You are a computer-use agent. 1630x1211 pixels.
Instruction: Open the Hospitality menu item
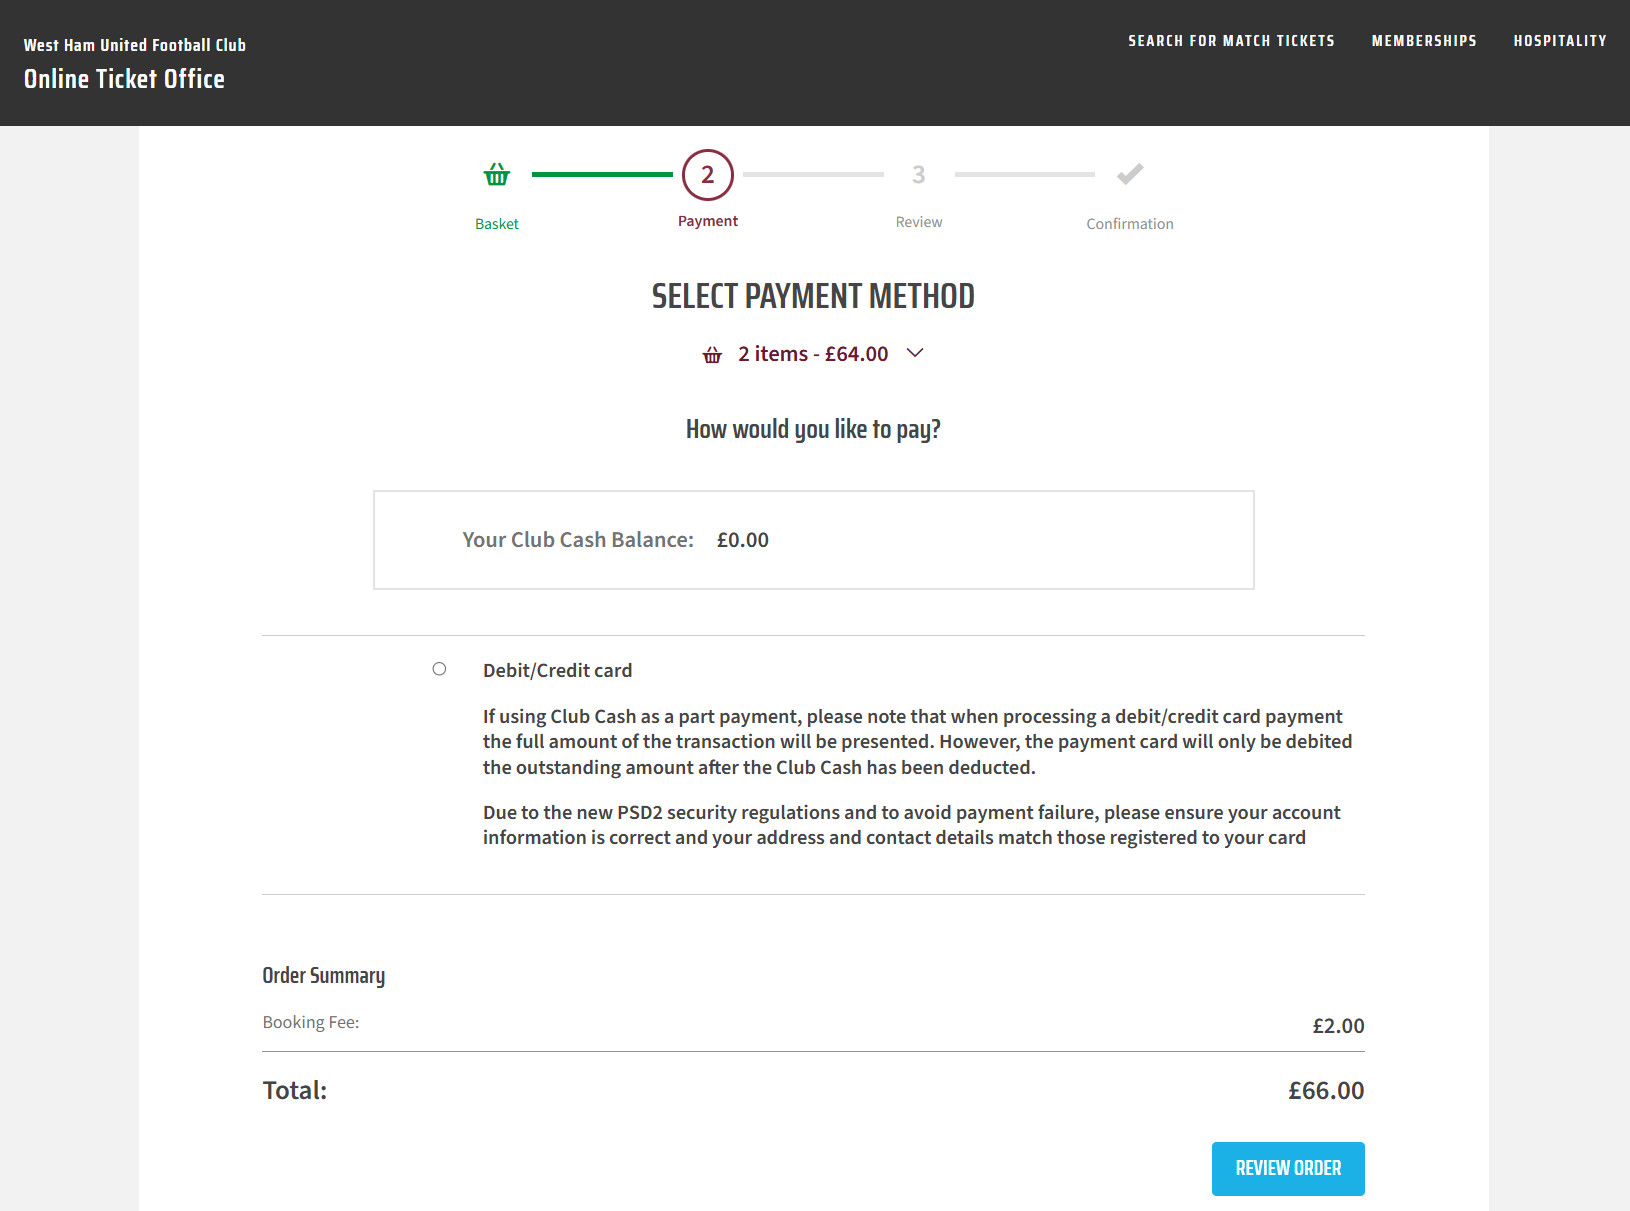[x=1560, y=41]
